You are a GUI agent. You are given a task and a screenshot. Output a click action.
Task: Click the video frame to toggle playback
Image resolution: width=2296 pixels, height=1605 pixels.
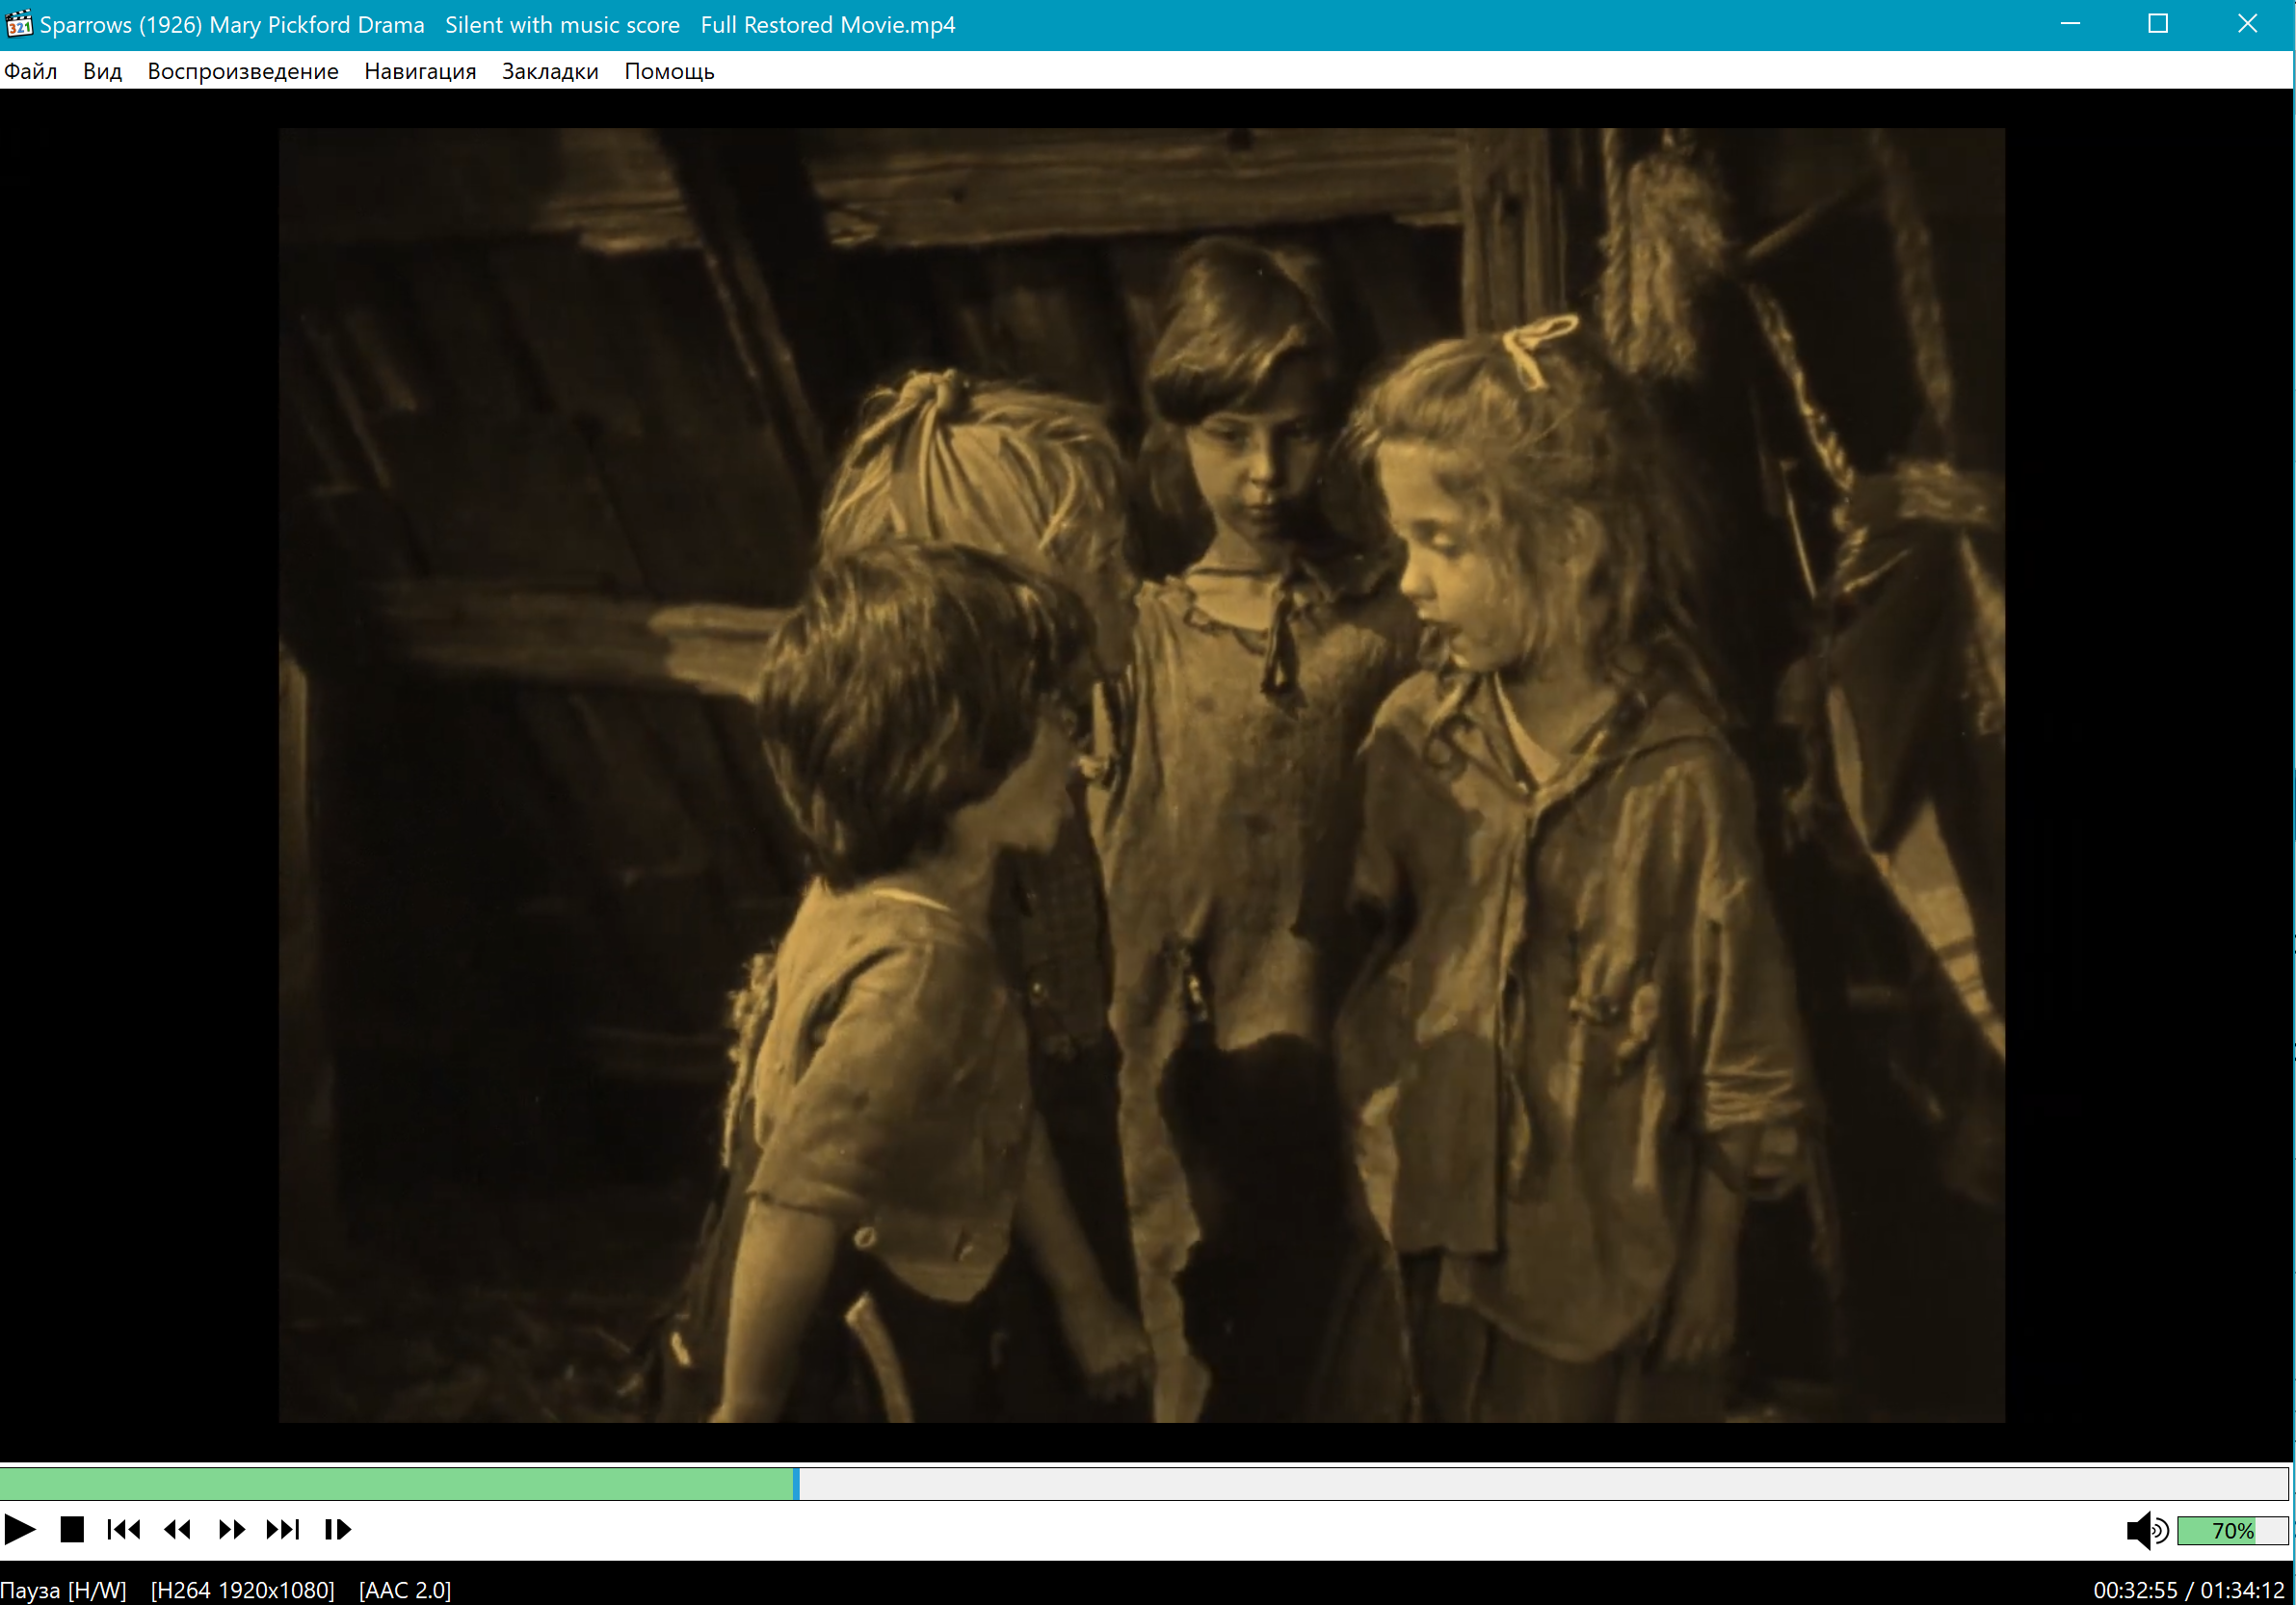click(1141, 775)
